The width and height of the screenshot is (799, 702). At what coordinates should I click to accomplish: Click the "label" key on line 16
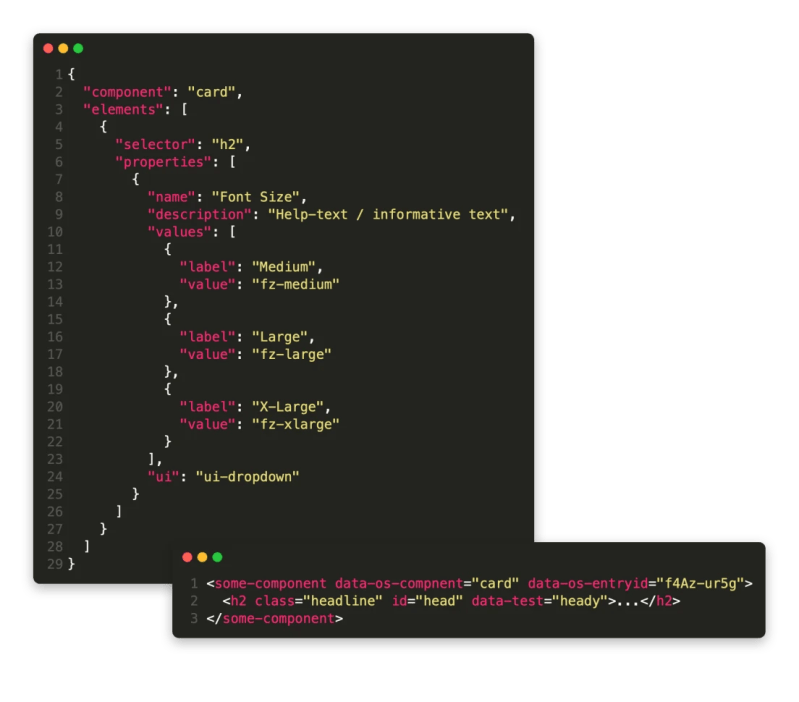pos(207,337)
